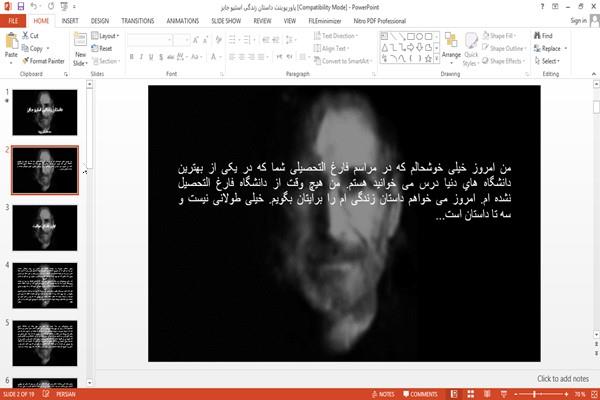
Task: Open the Text Direction dropdown
Action: 336,36
